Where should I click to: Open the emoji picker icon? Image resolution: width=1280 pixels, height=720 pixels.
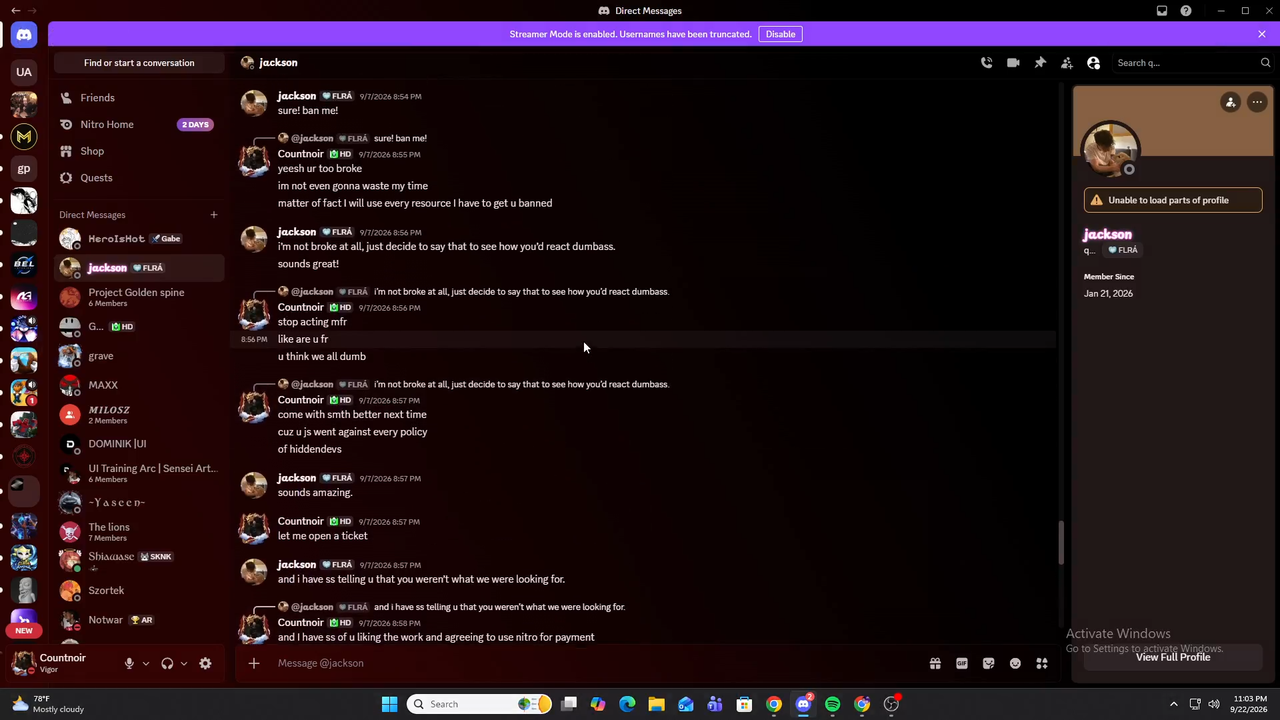pyautogui.click(x=1015, y=663)
